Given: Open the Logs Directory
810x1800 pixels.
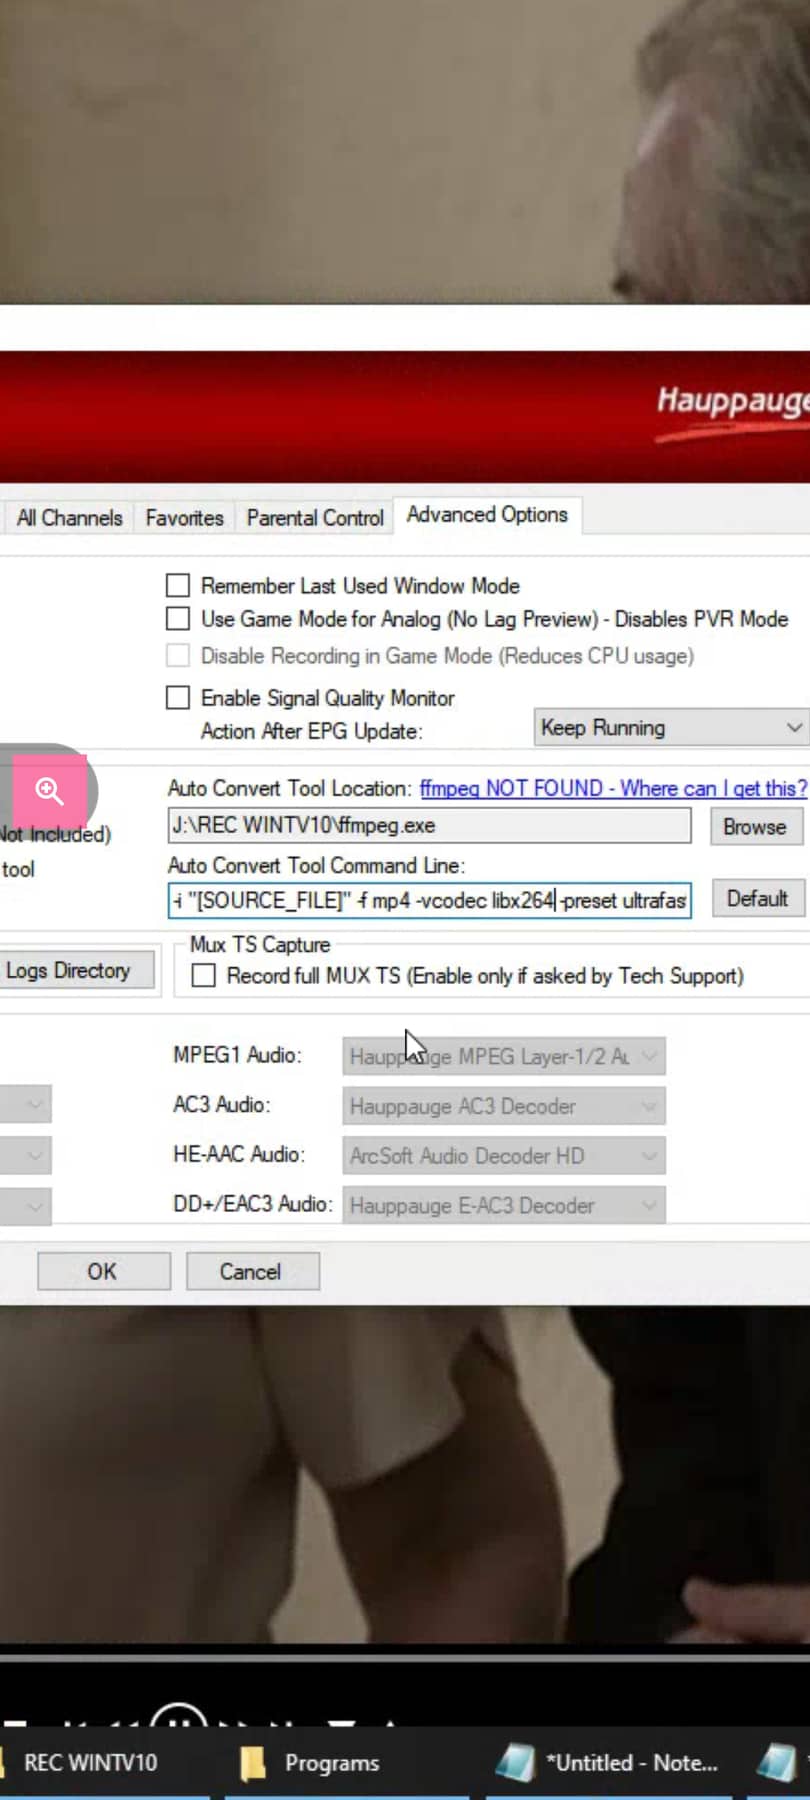Looking at the screenshot, I should (x=76, y=970).
